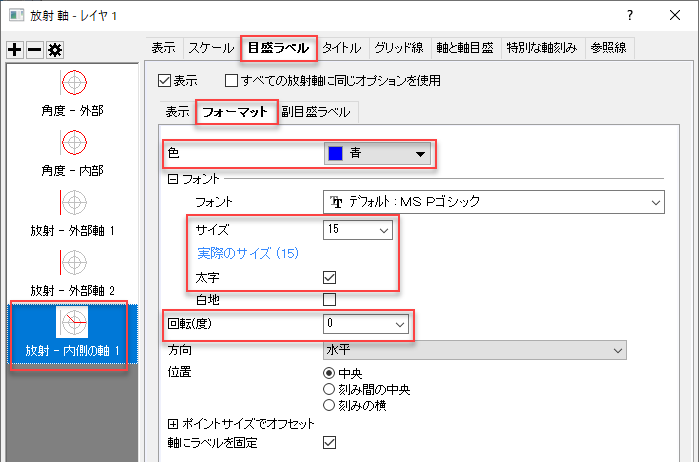
Task: Open the 色 color dropdown
Action: tap(378, 154)
